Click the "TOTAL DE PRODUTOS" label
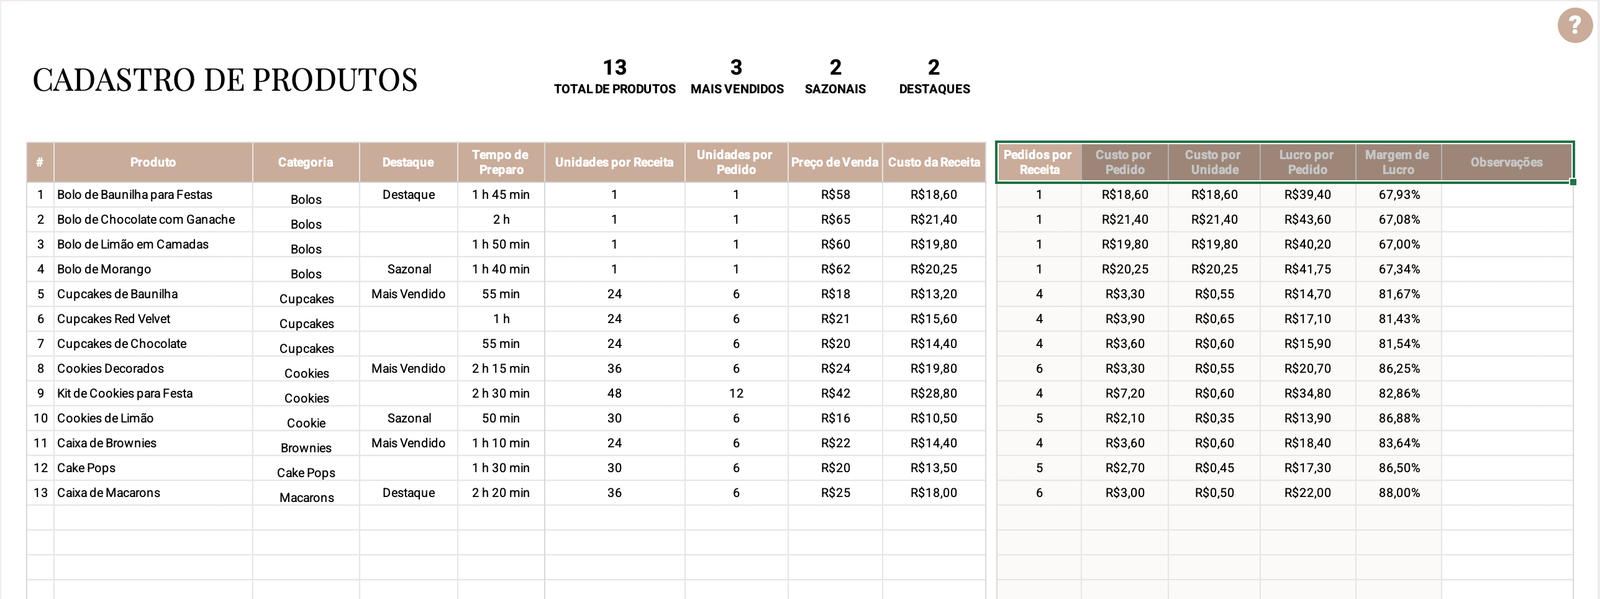 [615, 89]
